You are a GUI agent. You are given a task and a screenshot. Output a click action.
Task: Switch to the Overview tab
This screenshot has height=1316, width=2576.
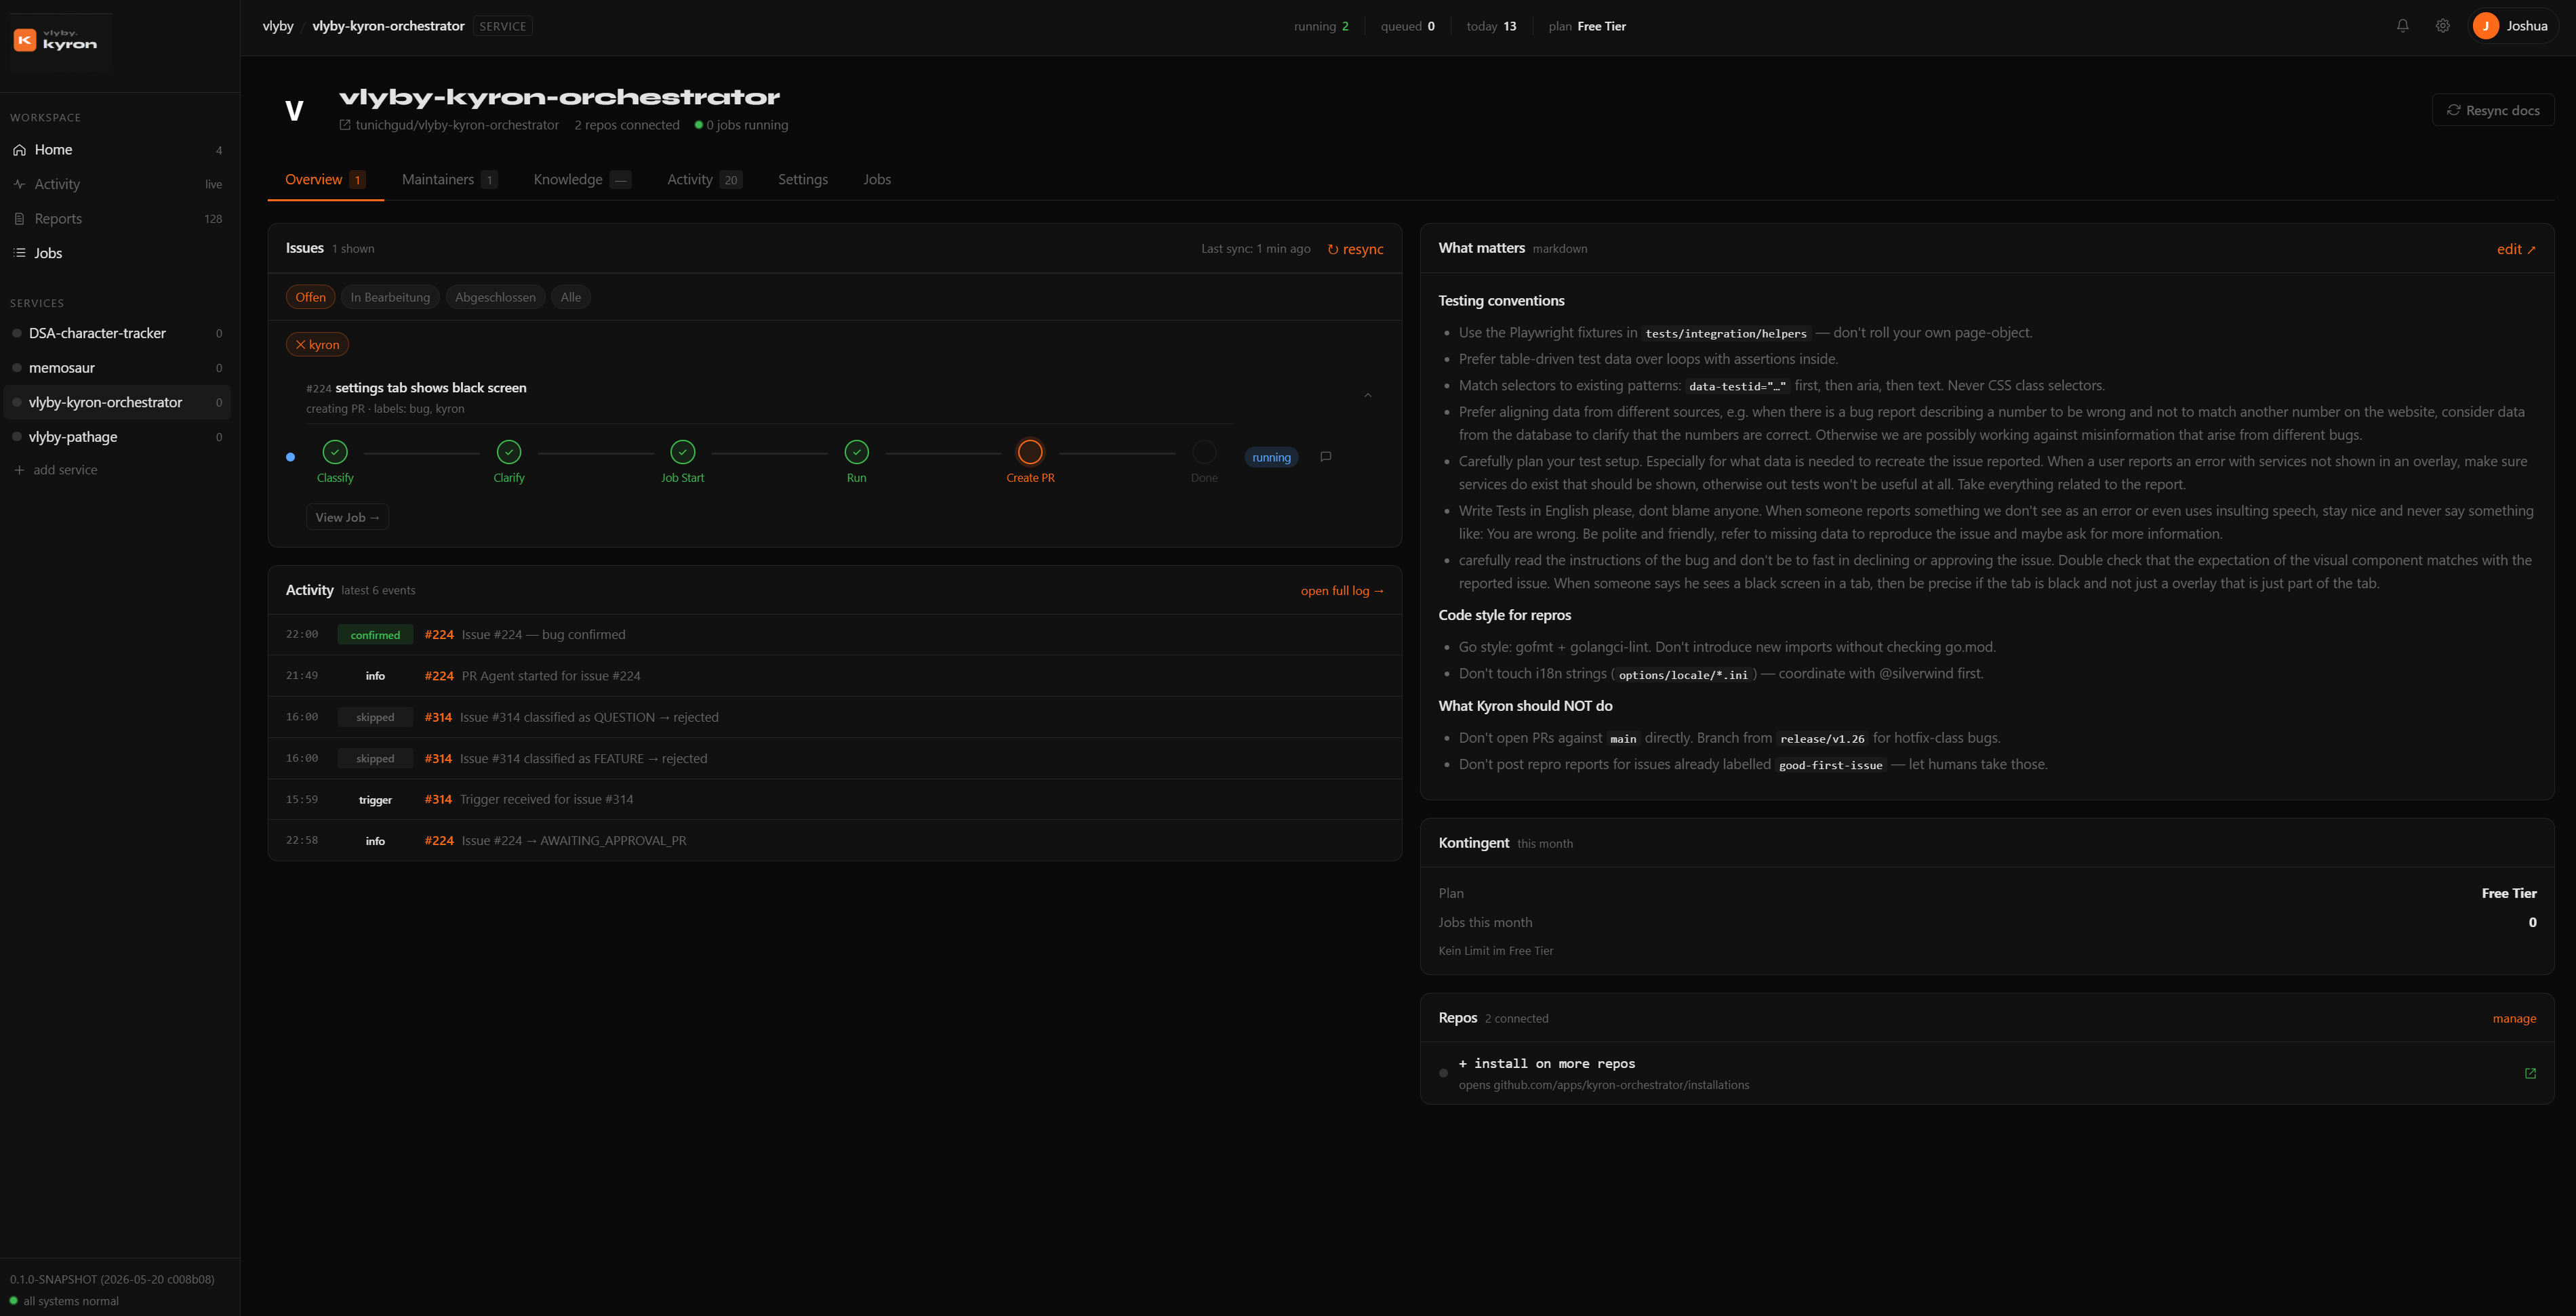(325, 180)
